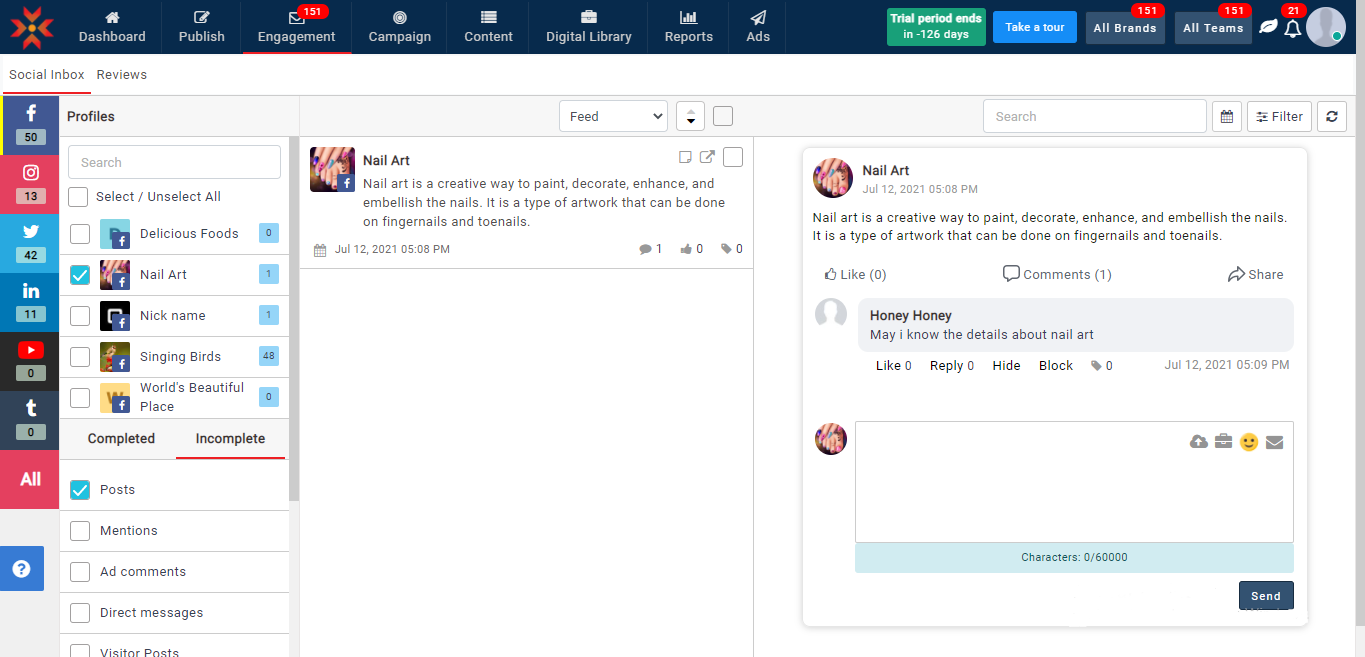Insert an emoji into the reply box
Screen dimensions: 1365x657
(x=1248, y=442)
